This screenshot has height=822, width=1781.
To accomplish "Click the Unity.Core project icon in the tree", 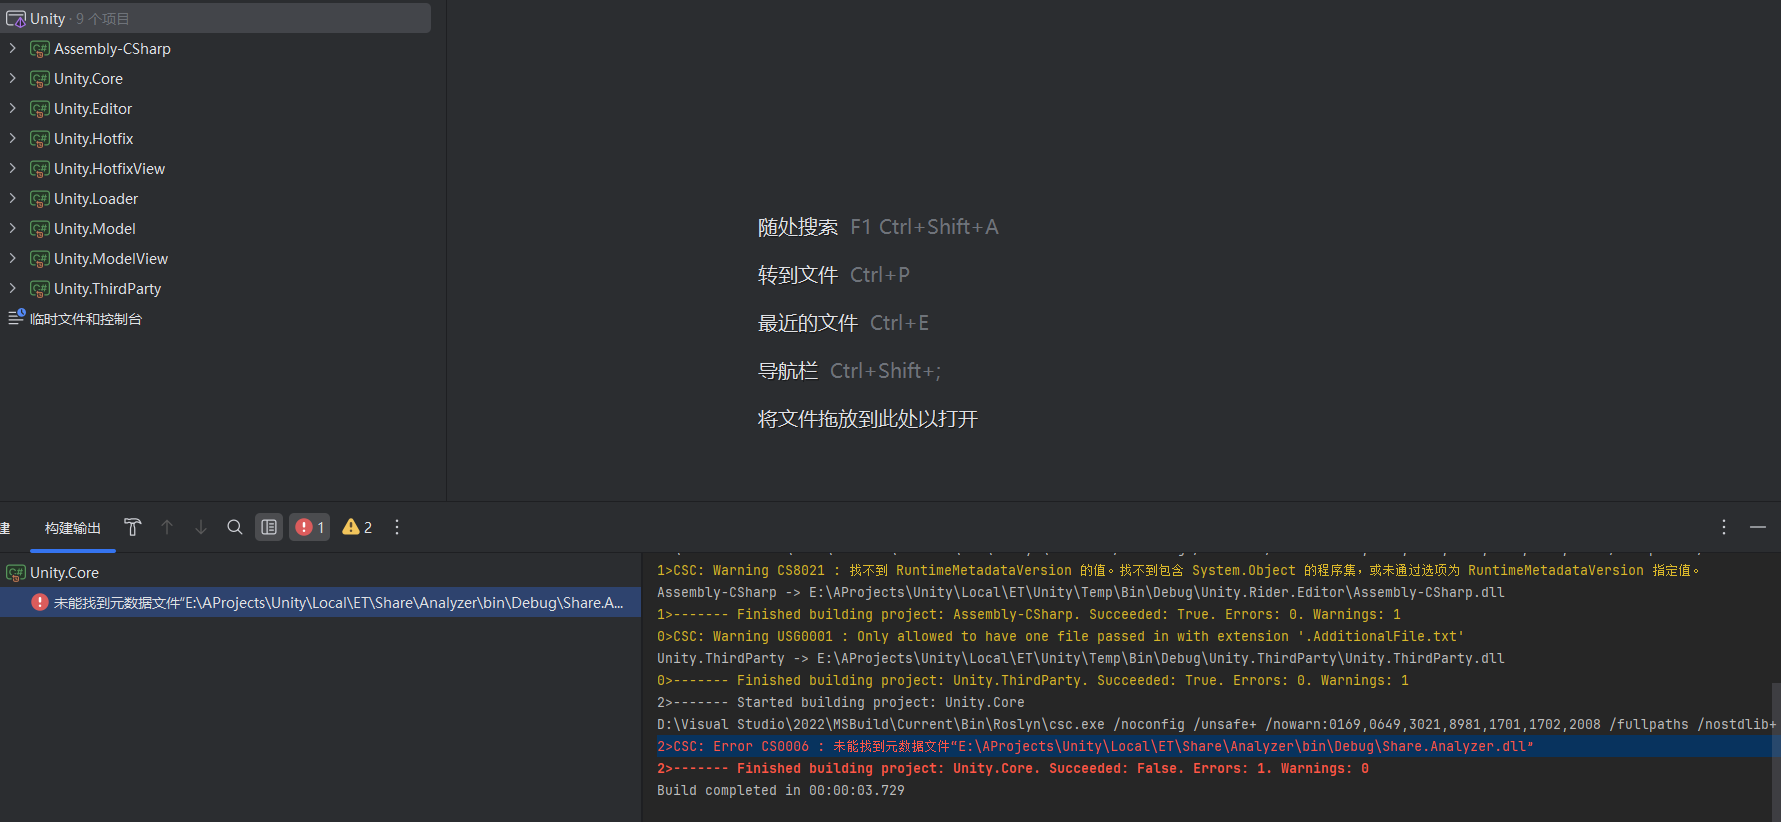I will click(x=40, y=79).
